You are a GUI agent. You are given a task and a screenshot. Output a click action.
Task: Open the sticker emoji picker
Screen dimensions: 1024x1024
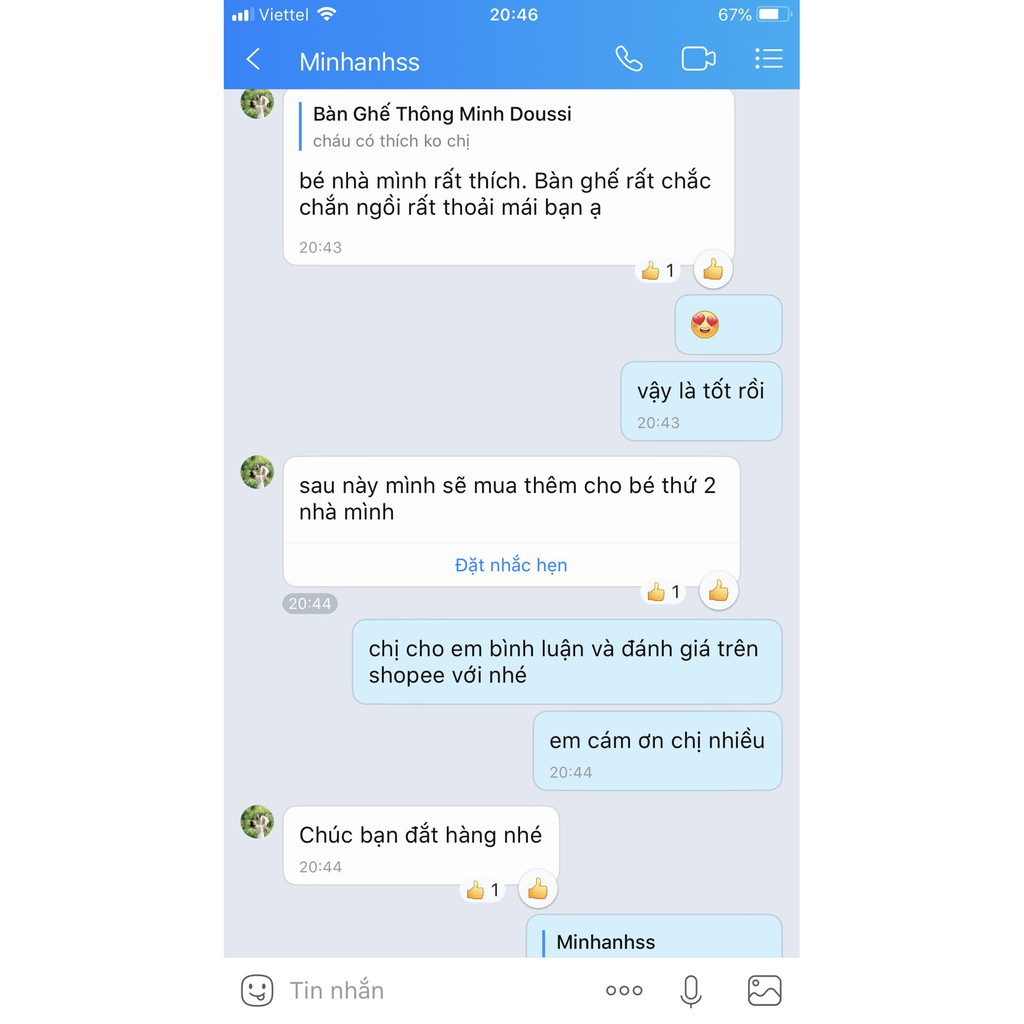pos(257,990)
